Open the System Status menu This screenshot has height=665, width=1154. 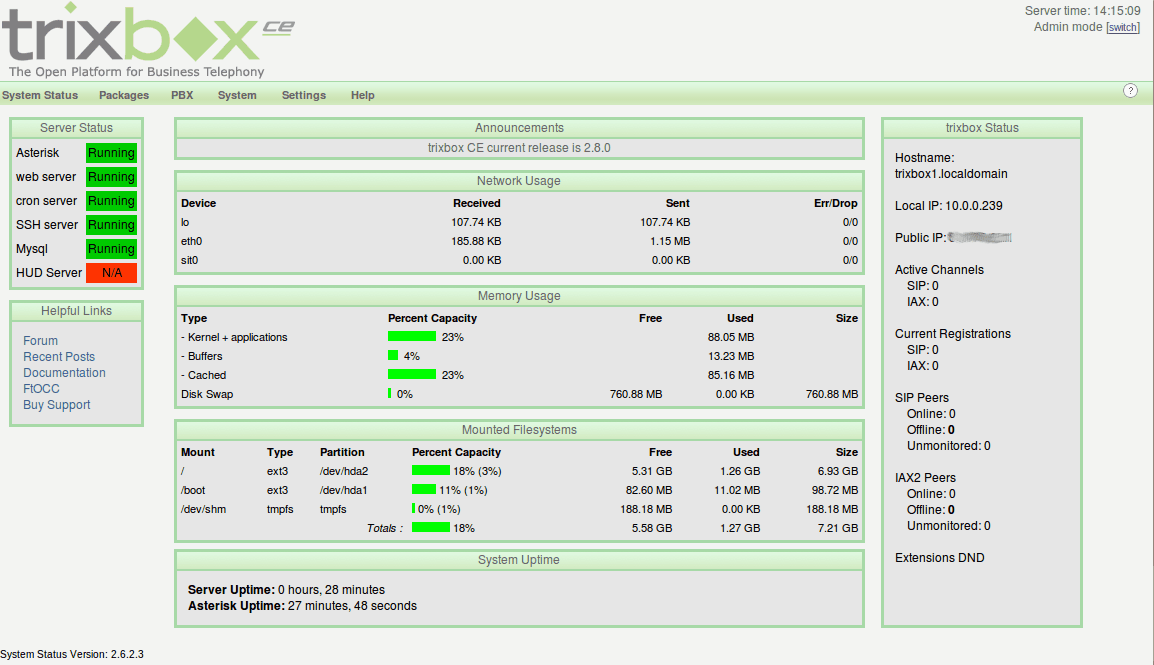(x=40, y=95)
